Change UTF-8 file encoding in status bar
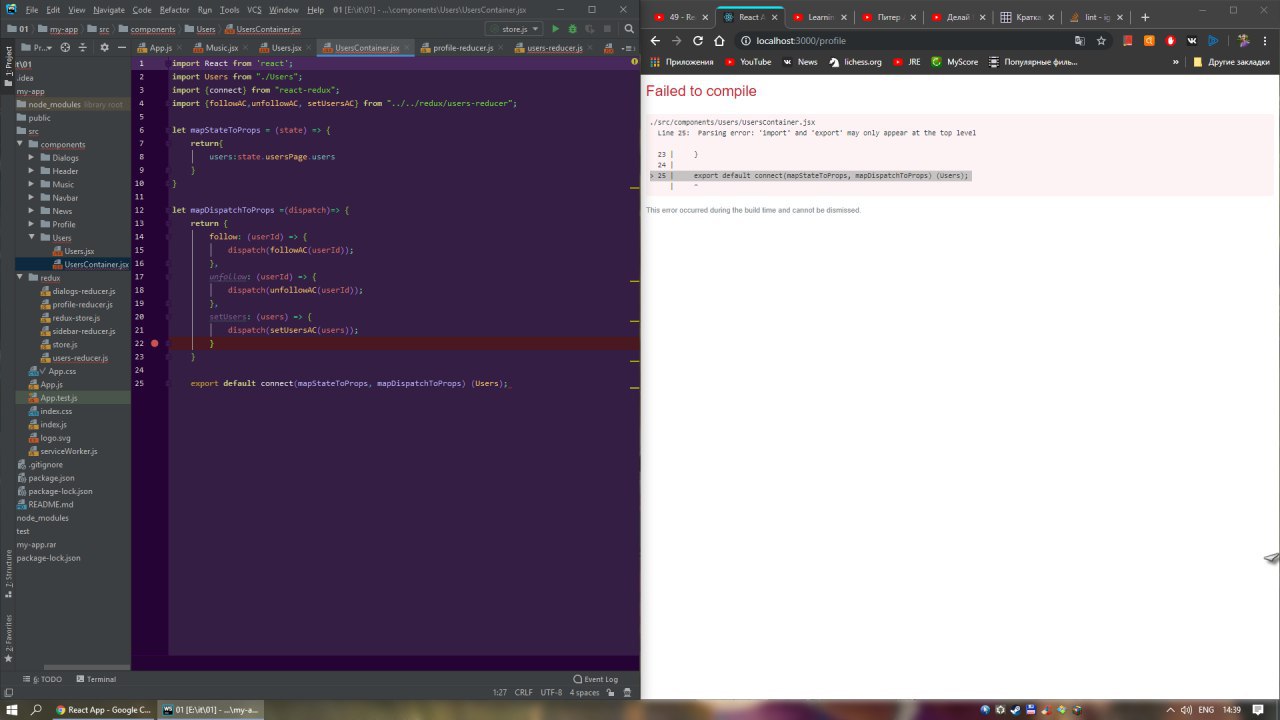 [551, 692]
